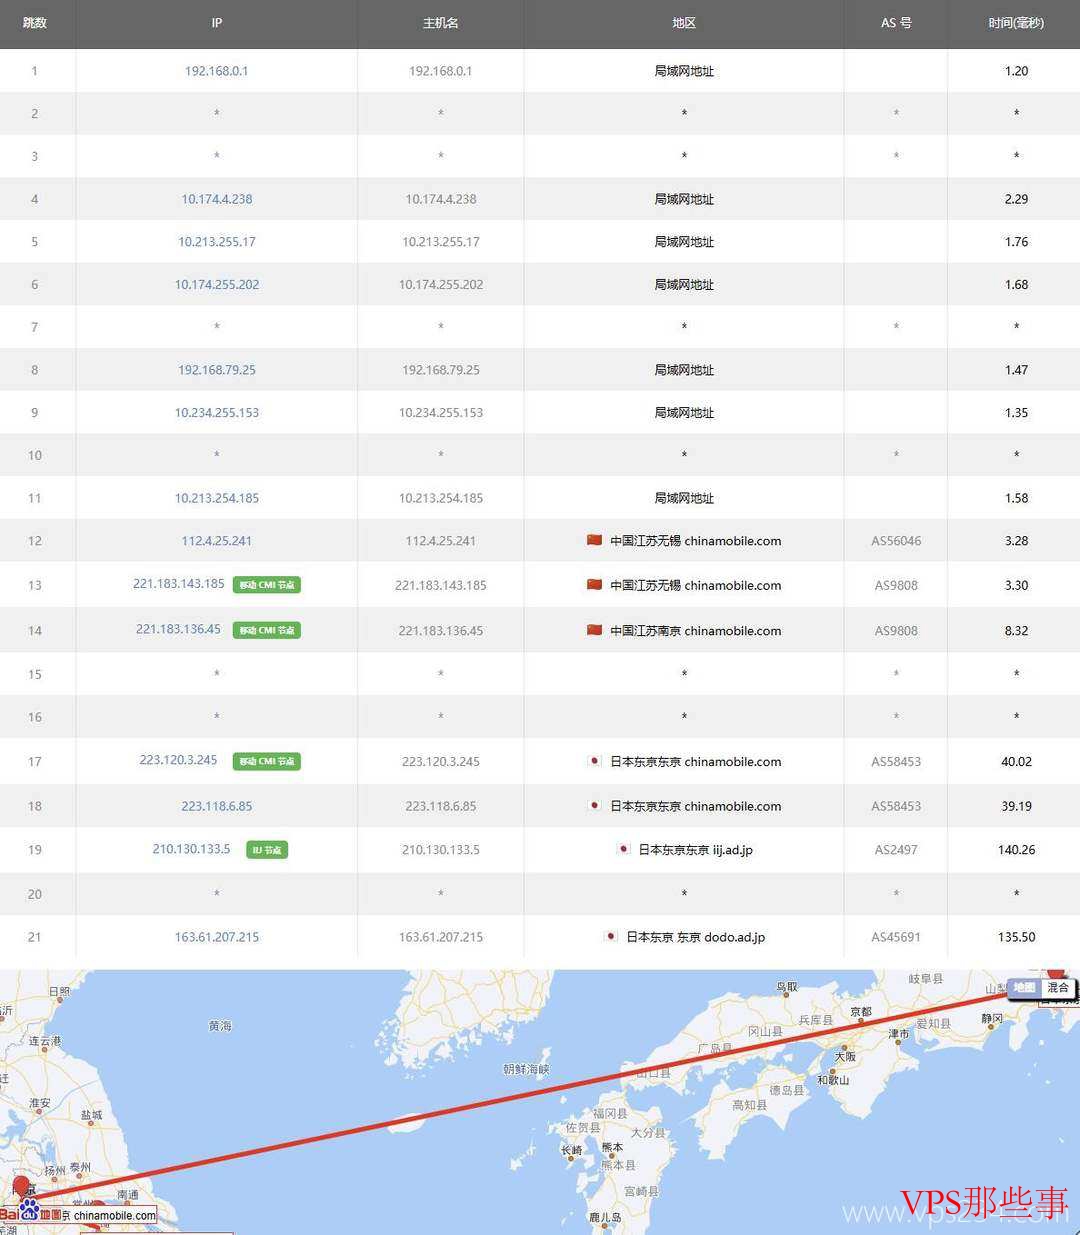Click the 京都 label on the map

[861, 1012]
